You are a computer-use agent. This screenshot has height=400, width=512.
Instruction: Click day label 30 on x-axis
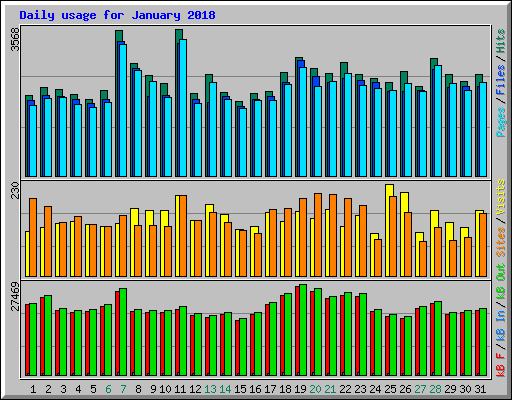[x=465, y=389]
